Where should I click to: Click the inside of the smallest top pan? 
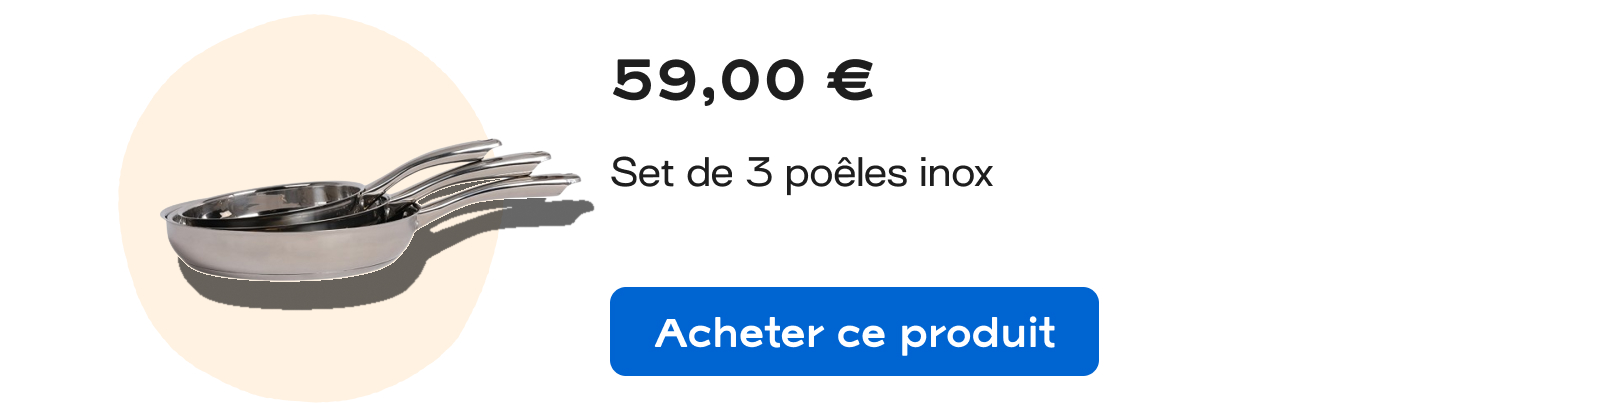[300, 196]
